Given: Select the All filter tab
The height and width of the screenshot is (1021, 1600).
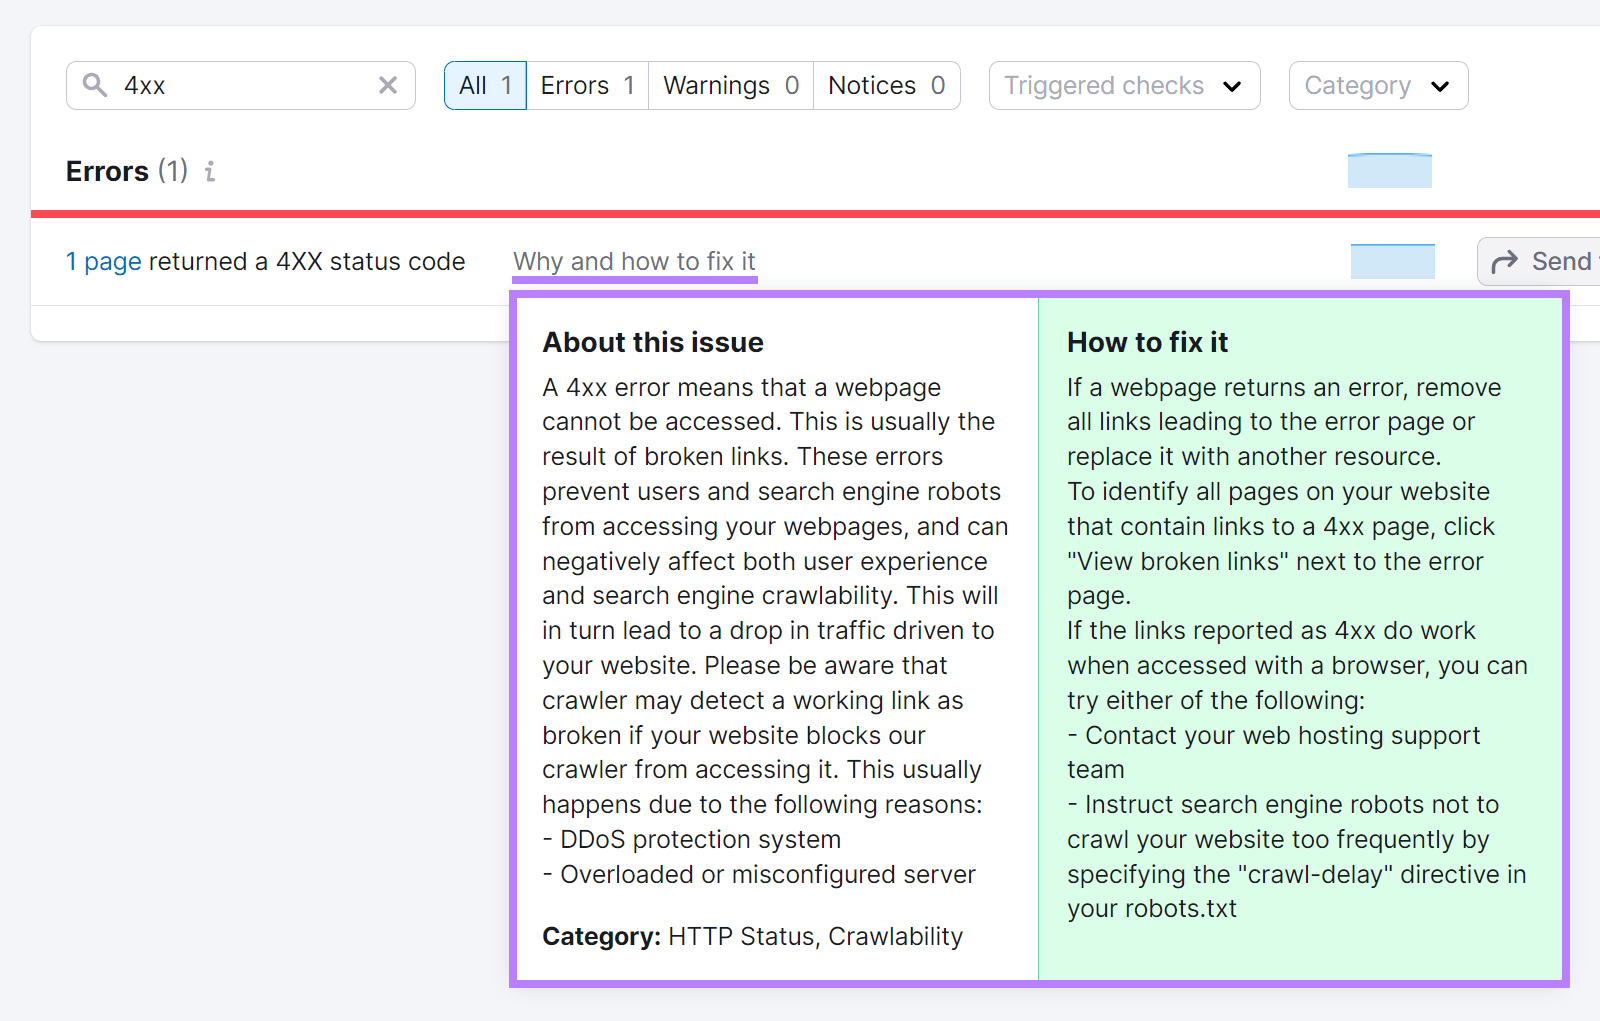Looking at the screenshot, I should coord(484,85).
